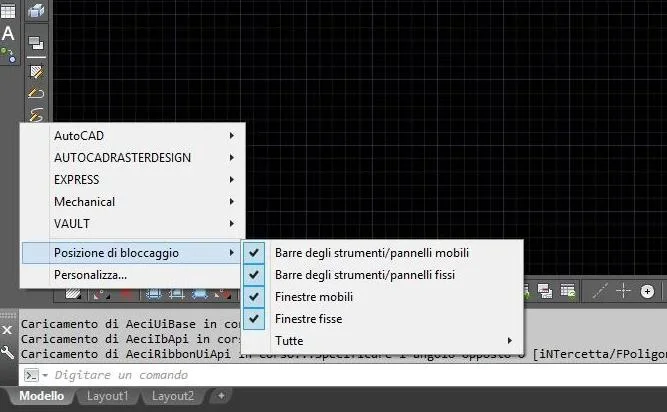This screenshot has height=412, width=667.
Task: Open command line settings wrench icon
Action: (8, 352)
